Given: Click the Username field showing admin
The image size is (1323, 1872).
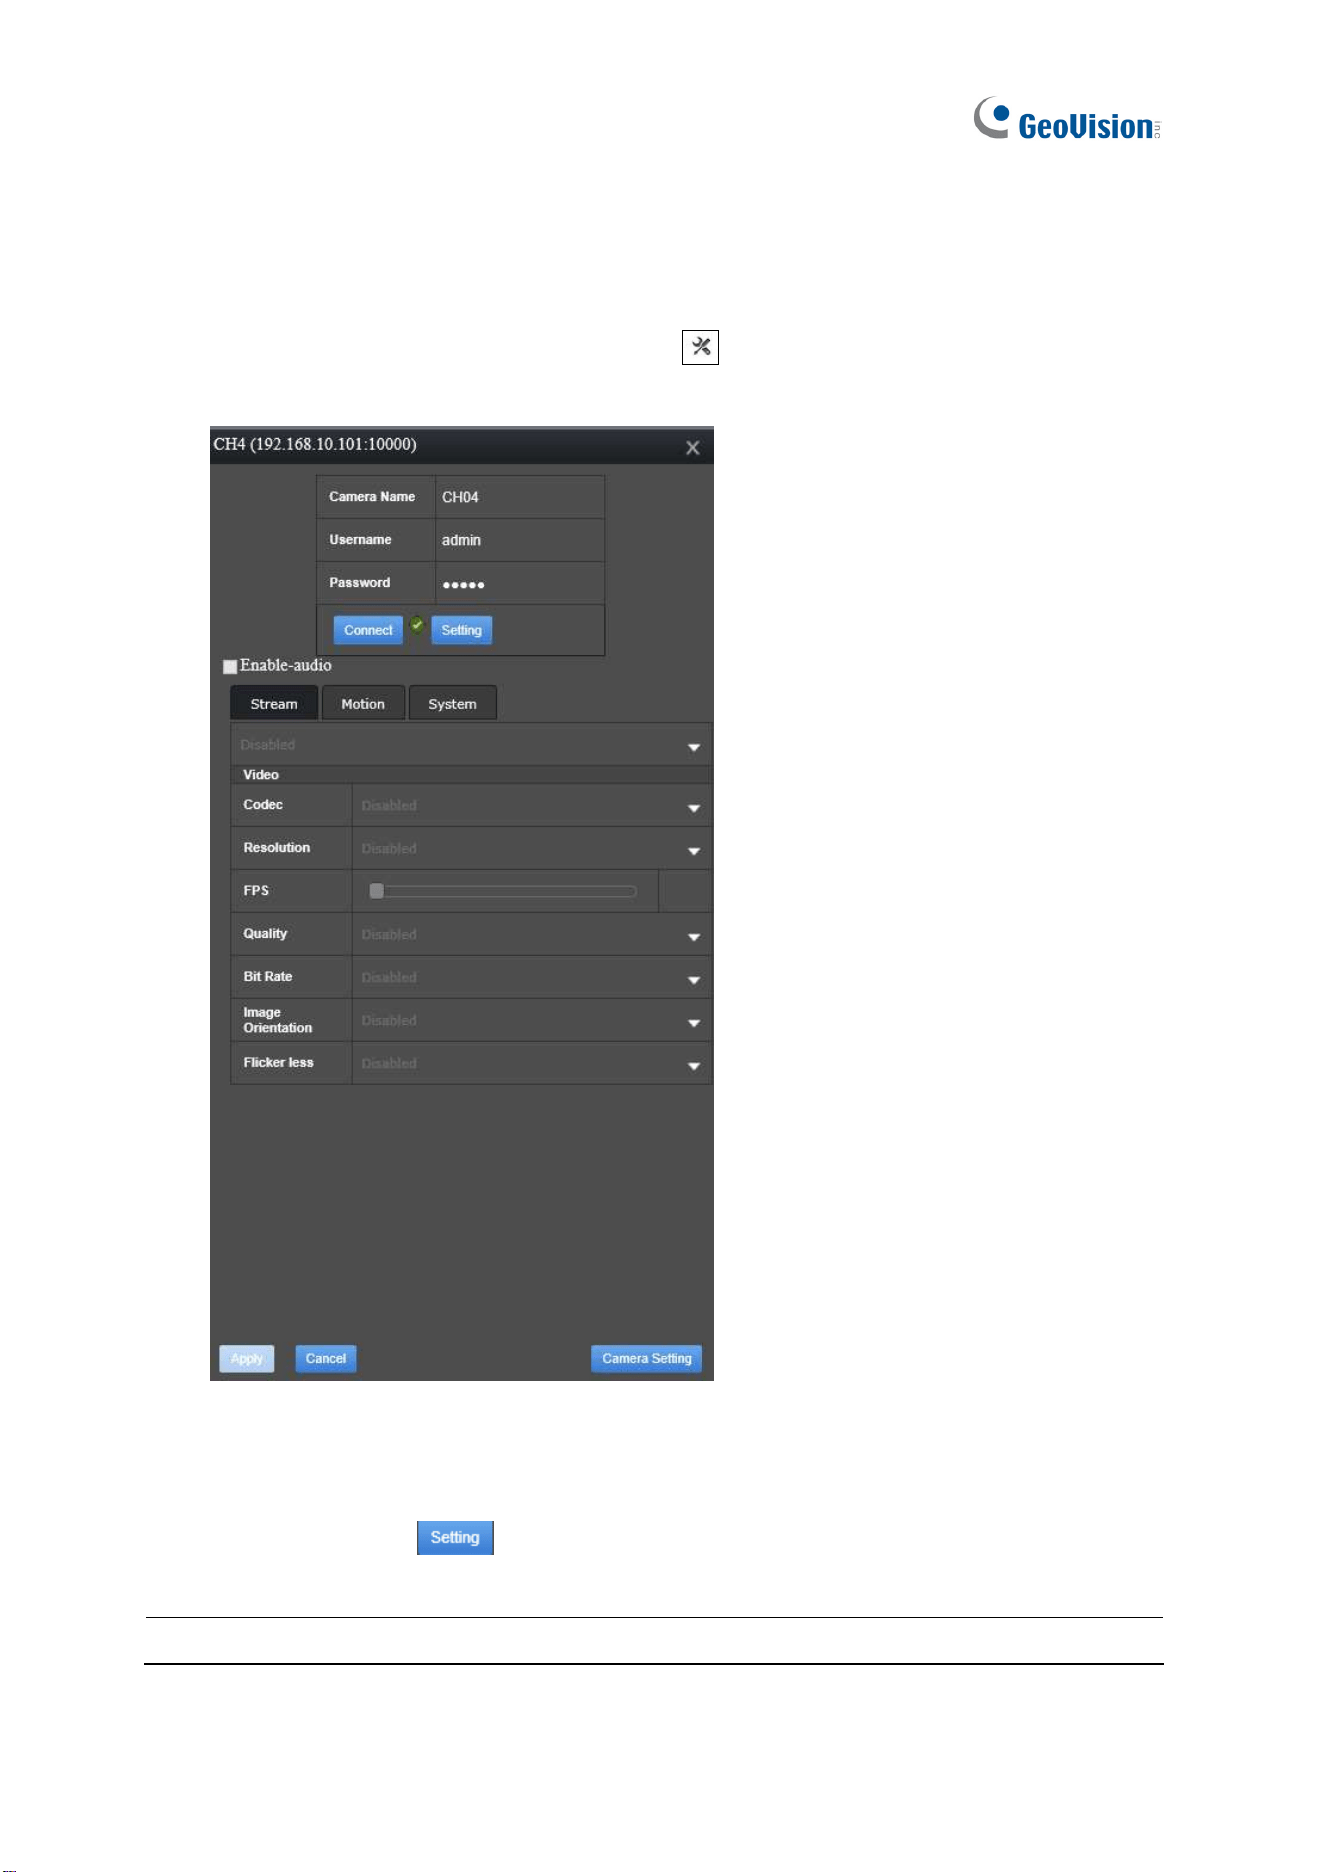Looking at the screenshot, I should click(x=519, y=540).
